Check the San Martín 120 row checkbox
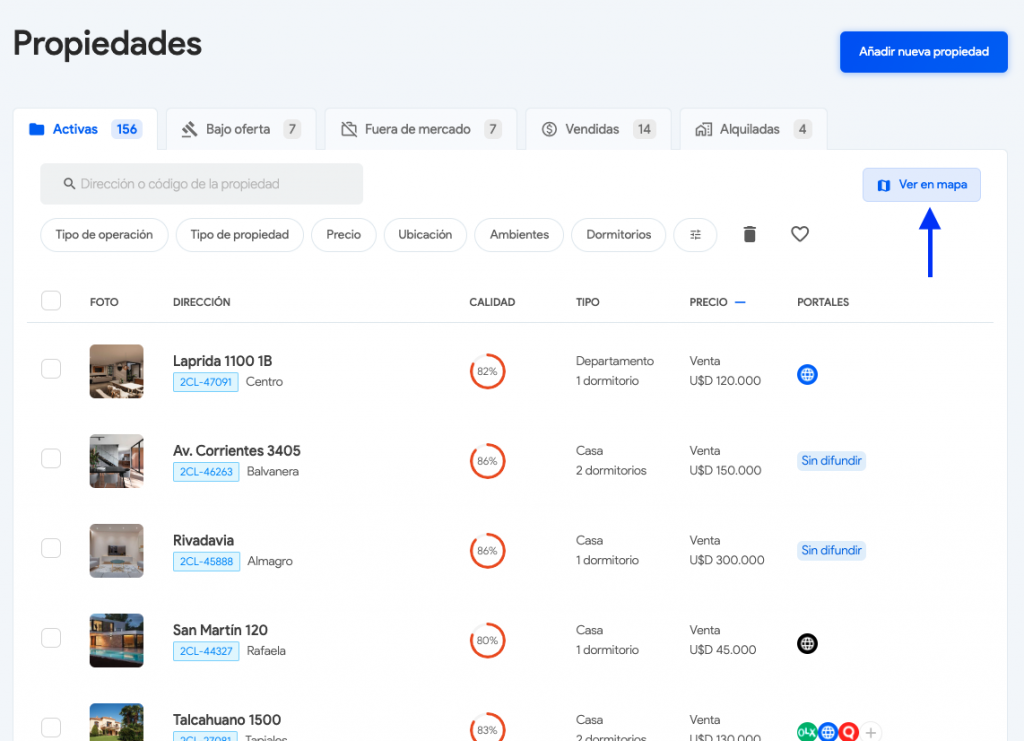This screenshot has height=741, width=1024. point(51,637)
